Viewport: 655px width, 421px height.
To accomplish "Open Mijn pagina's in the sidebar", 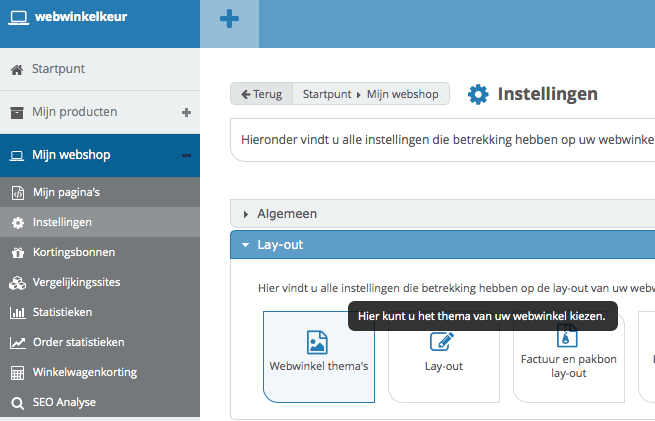I will 66,192.
